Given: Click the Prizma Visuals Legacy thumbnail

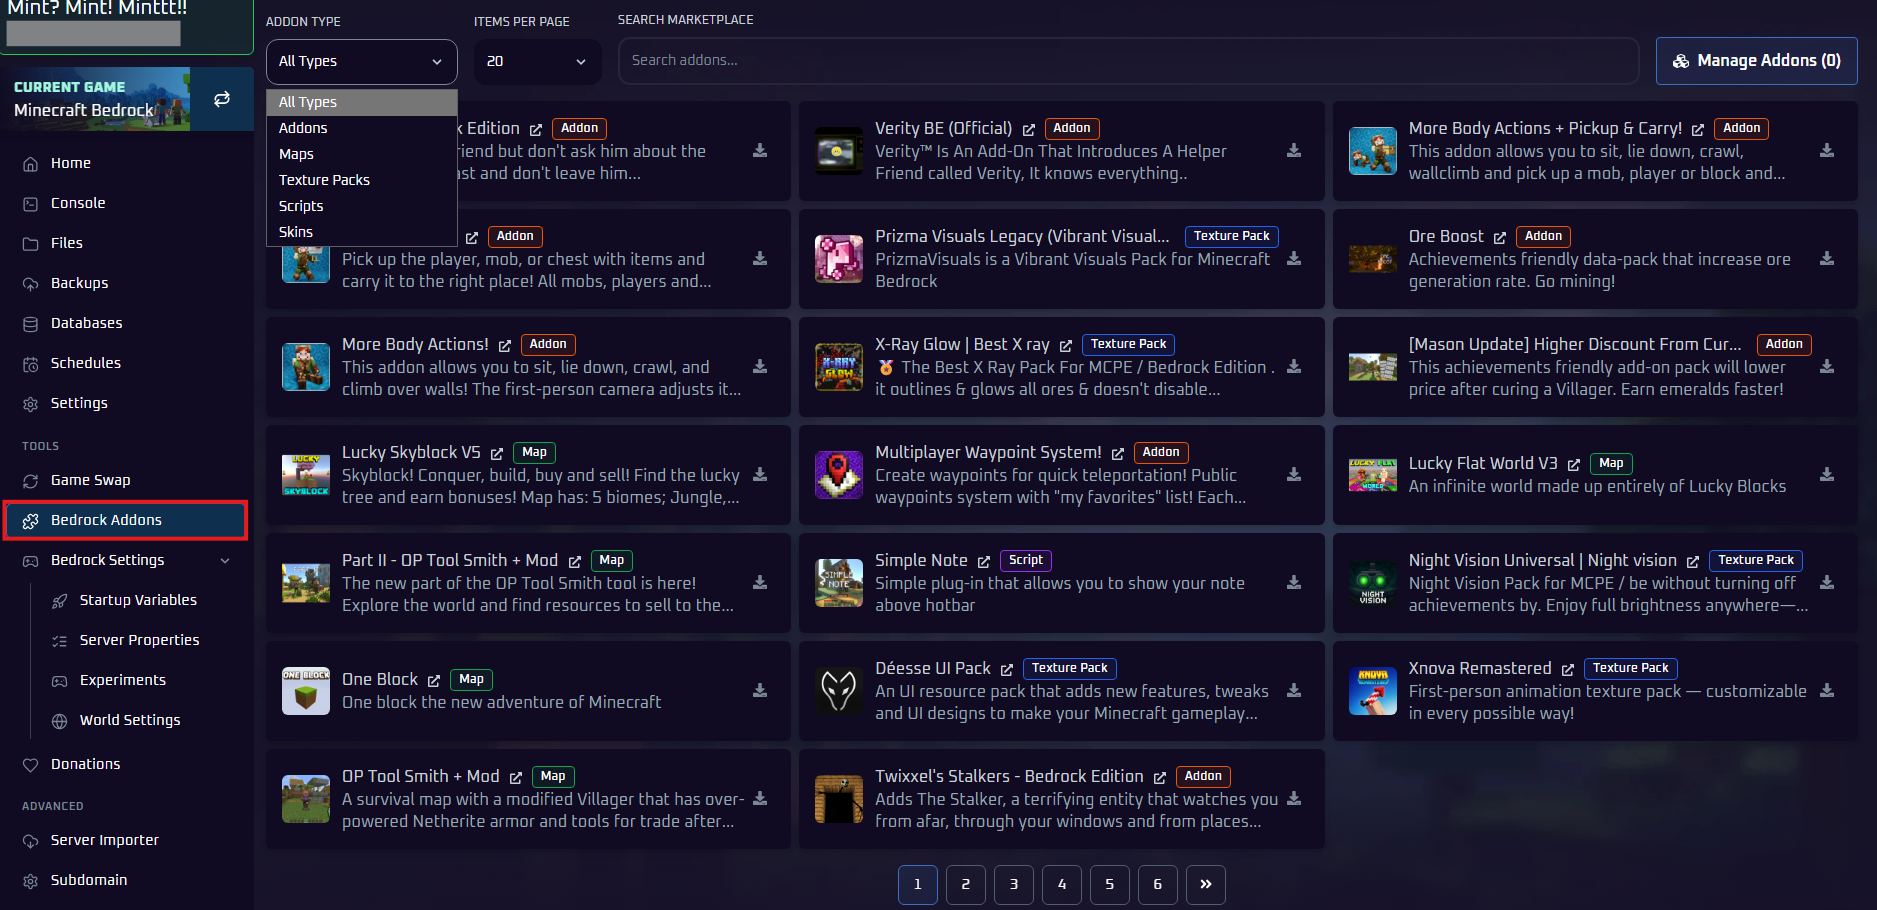Looking at the screenshot, I should pyautogui.click(x=839, y=258).
